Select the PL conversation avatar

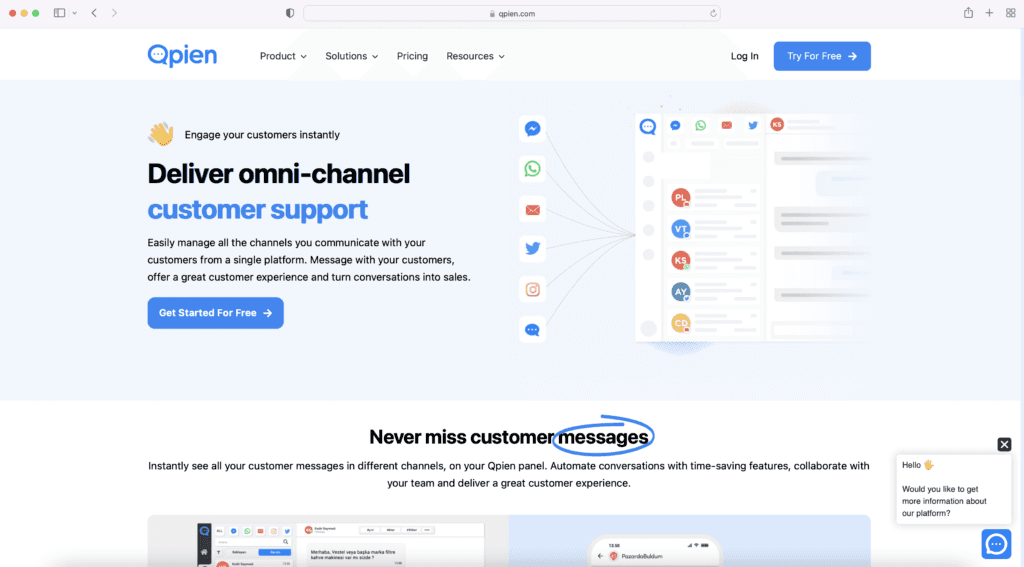click(x=680, y=197)
